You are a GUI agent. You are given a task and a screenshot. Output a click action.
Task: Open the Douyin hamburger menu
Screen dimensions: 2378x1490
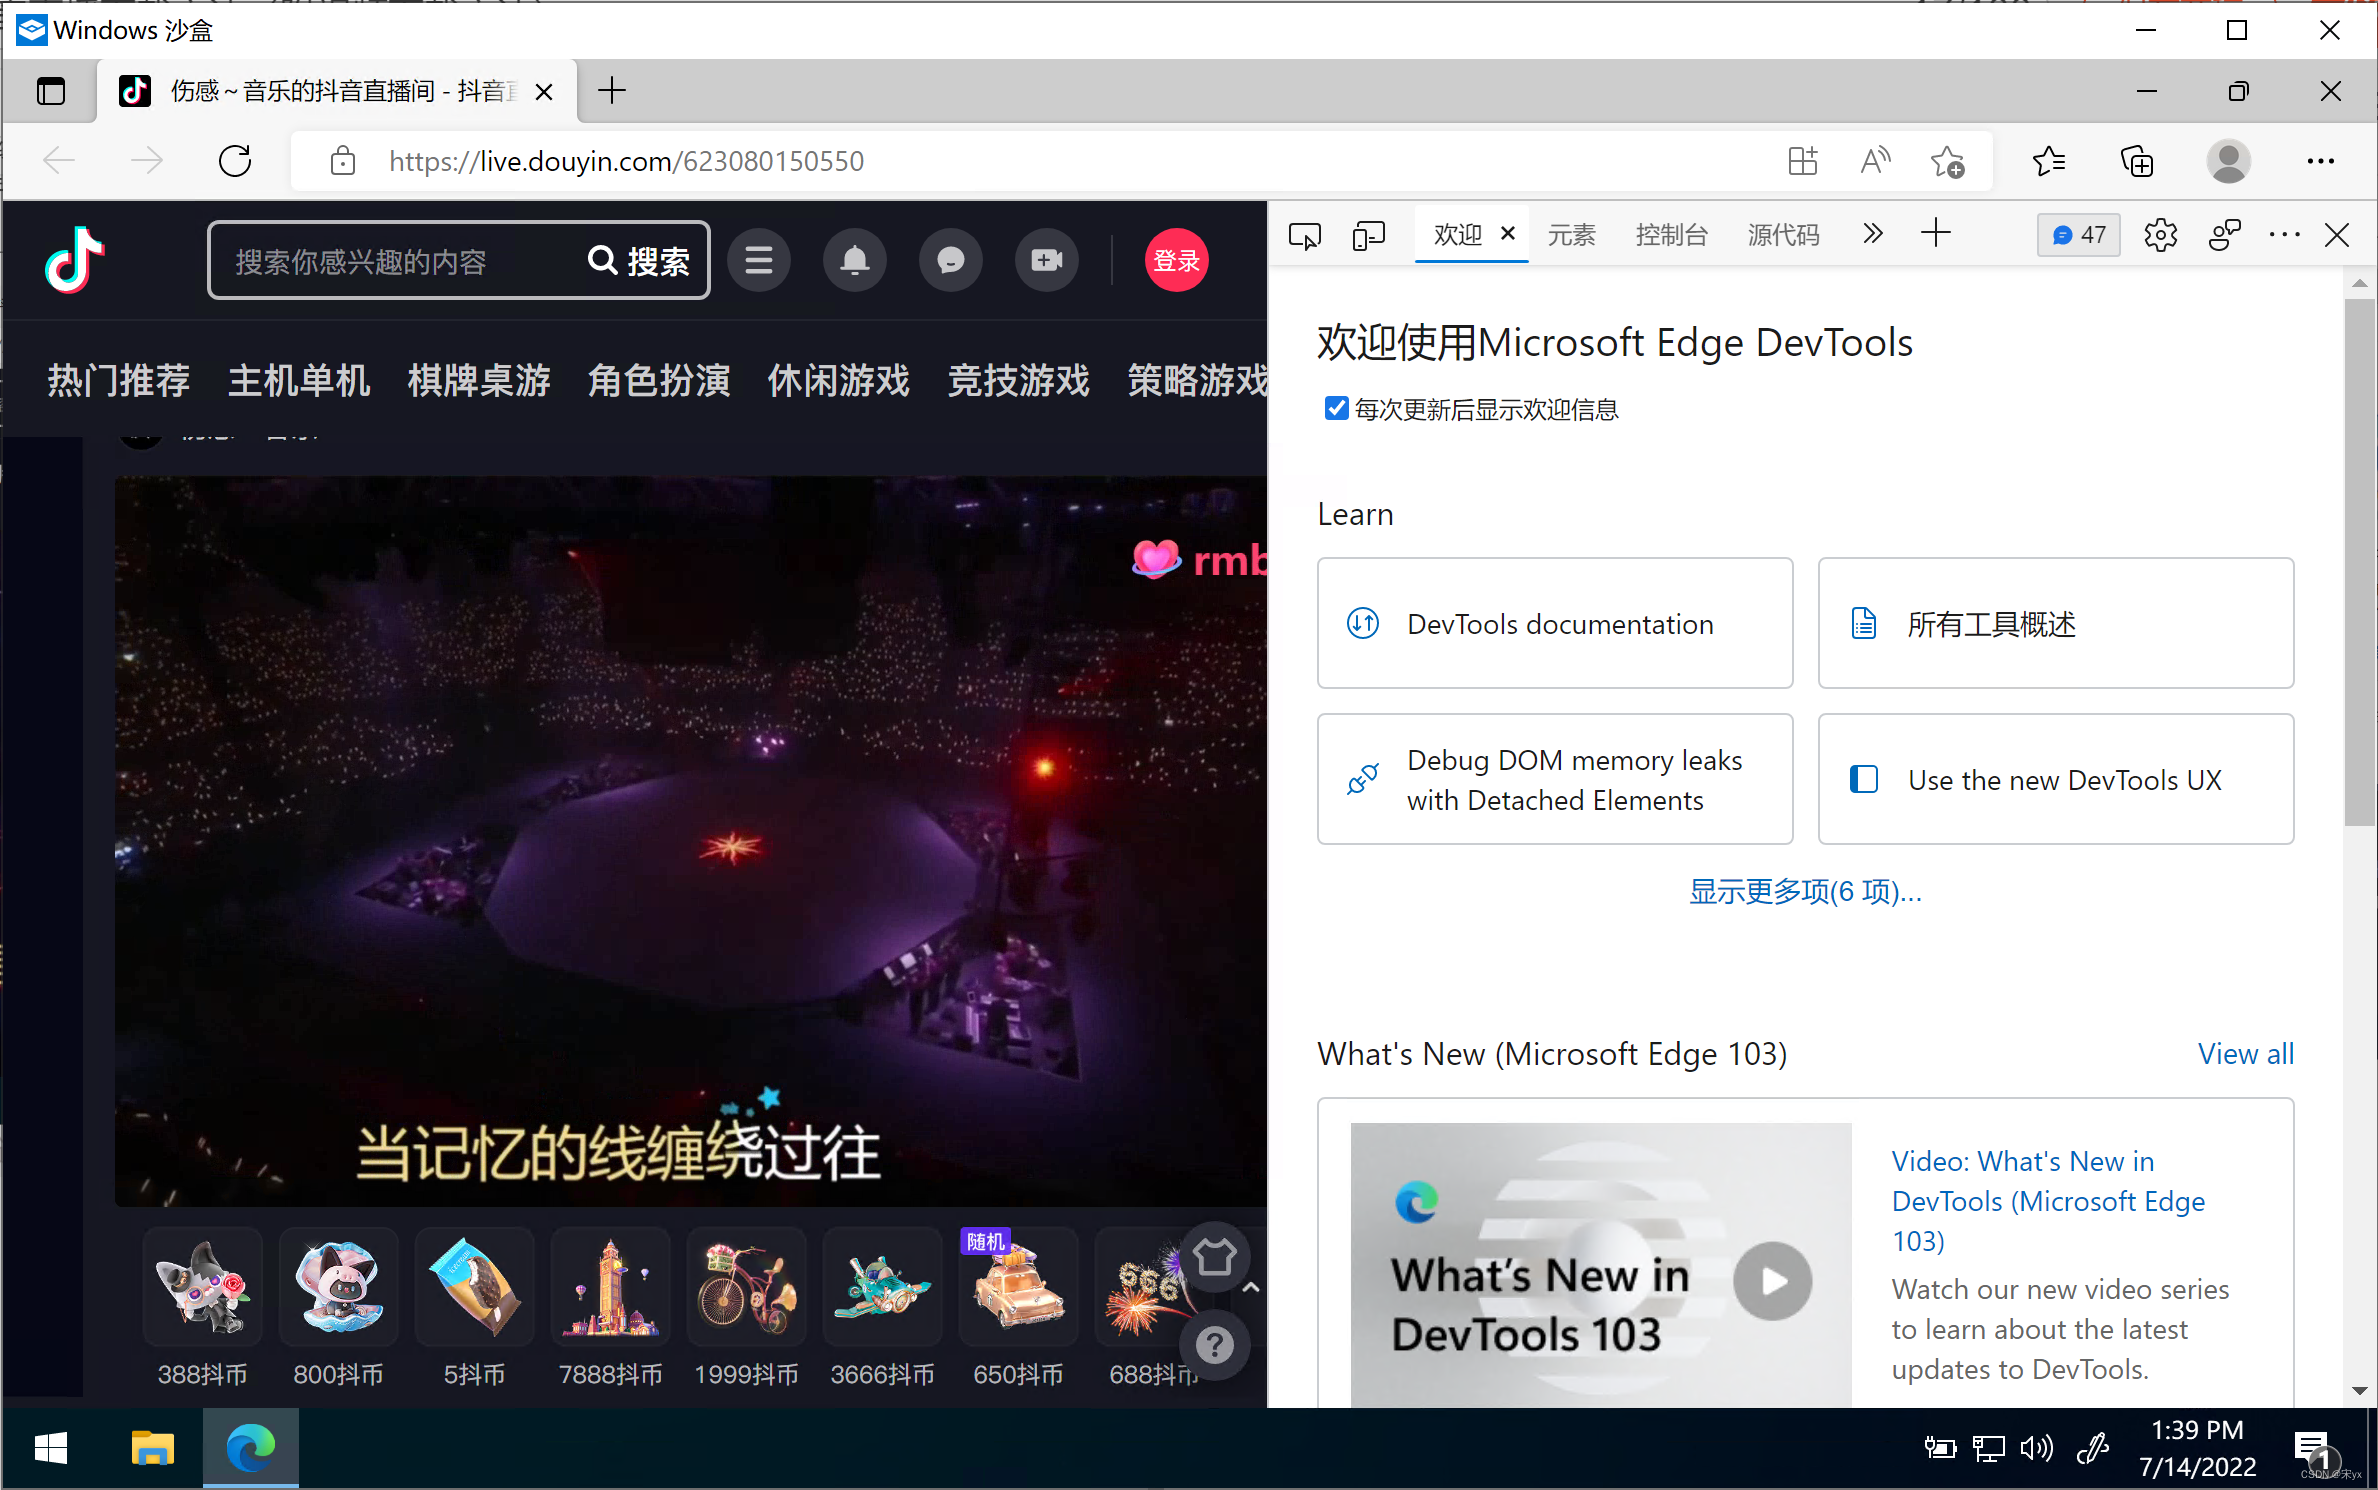tap(759, 261)
